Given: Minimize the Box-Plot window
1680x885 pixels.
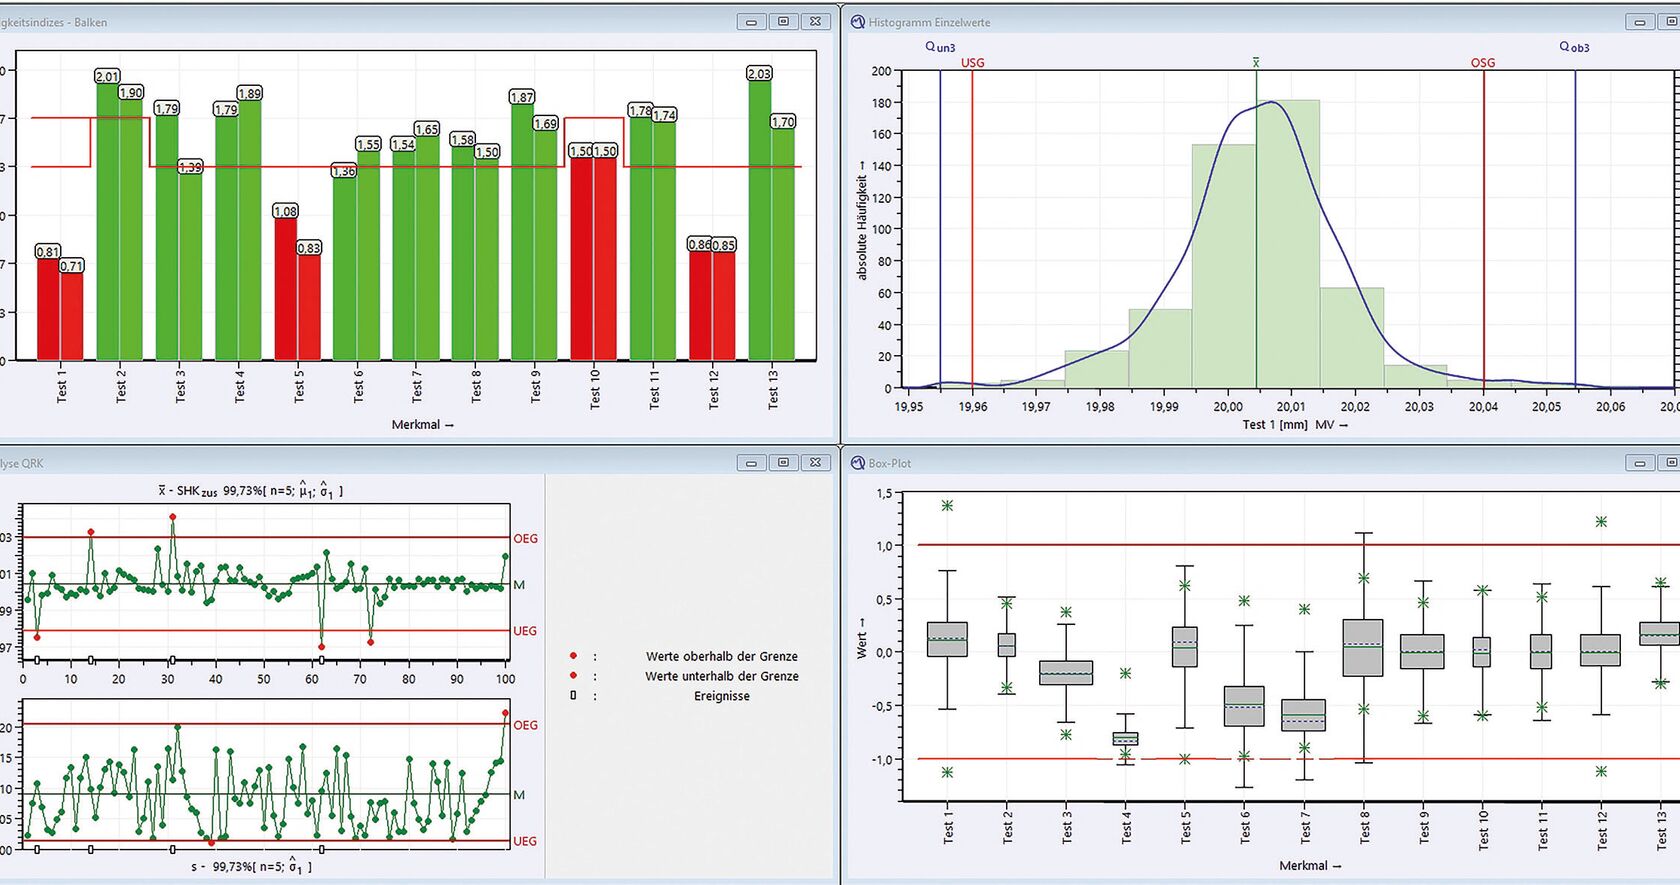Looking at the screenshot, I should pos(1639,462).
